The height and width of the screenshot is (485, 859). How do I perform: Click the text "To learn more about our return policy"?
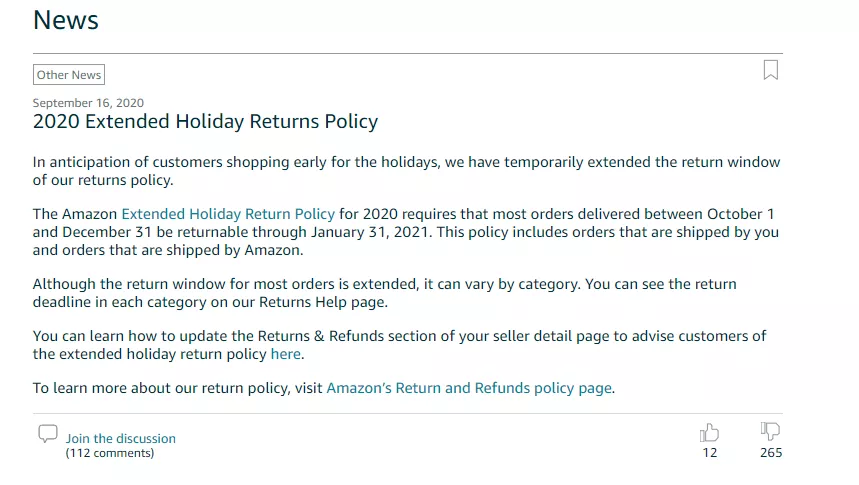click(177, 388)
